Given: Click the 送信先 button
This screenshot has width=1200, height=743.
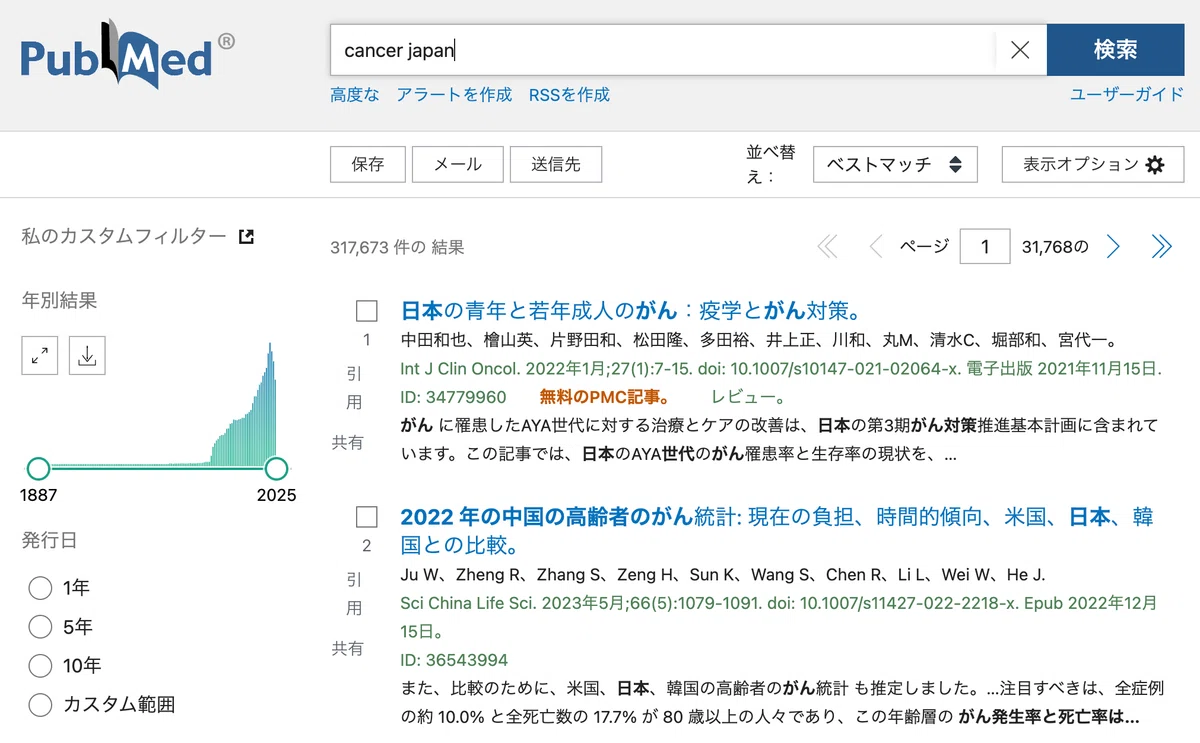Looking at the screenshot, I should coord(556,164).
